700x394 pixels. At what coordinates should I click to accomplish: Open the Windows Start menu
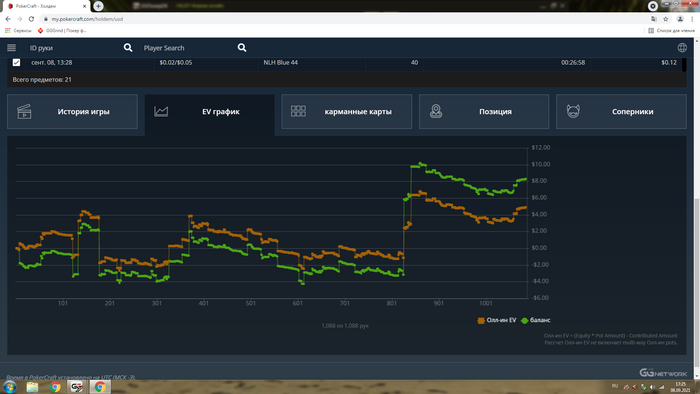[10, 386]
